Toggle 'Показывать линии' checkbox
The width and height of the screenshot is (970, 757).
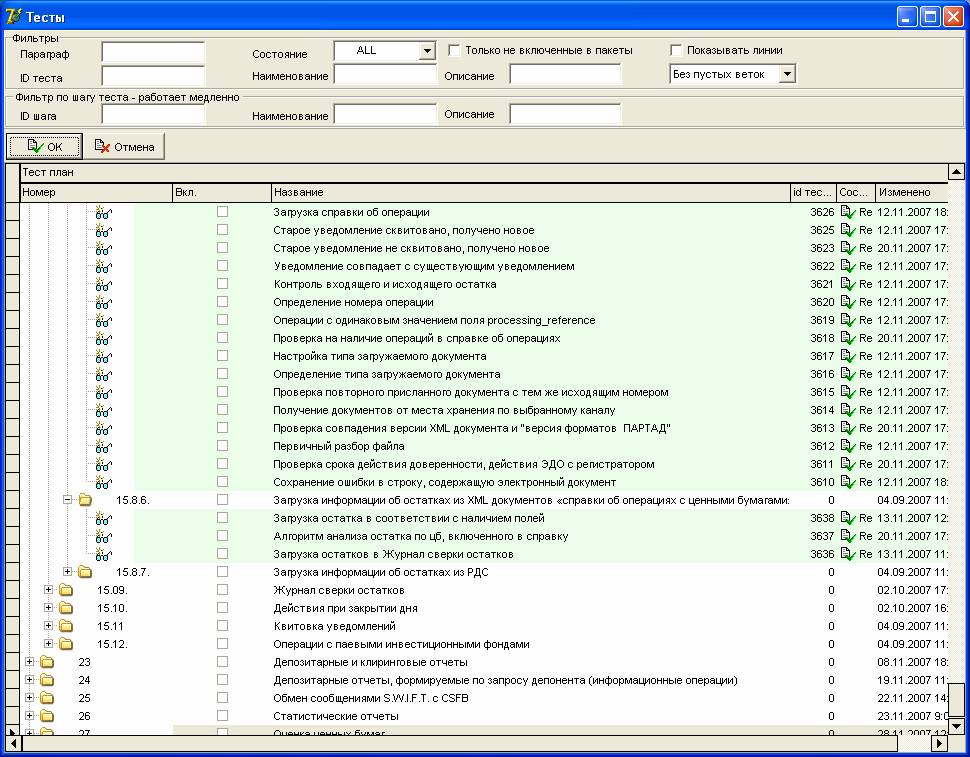[676, 50]
